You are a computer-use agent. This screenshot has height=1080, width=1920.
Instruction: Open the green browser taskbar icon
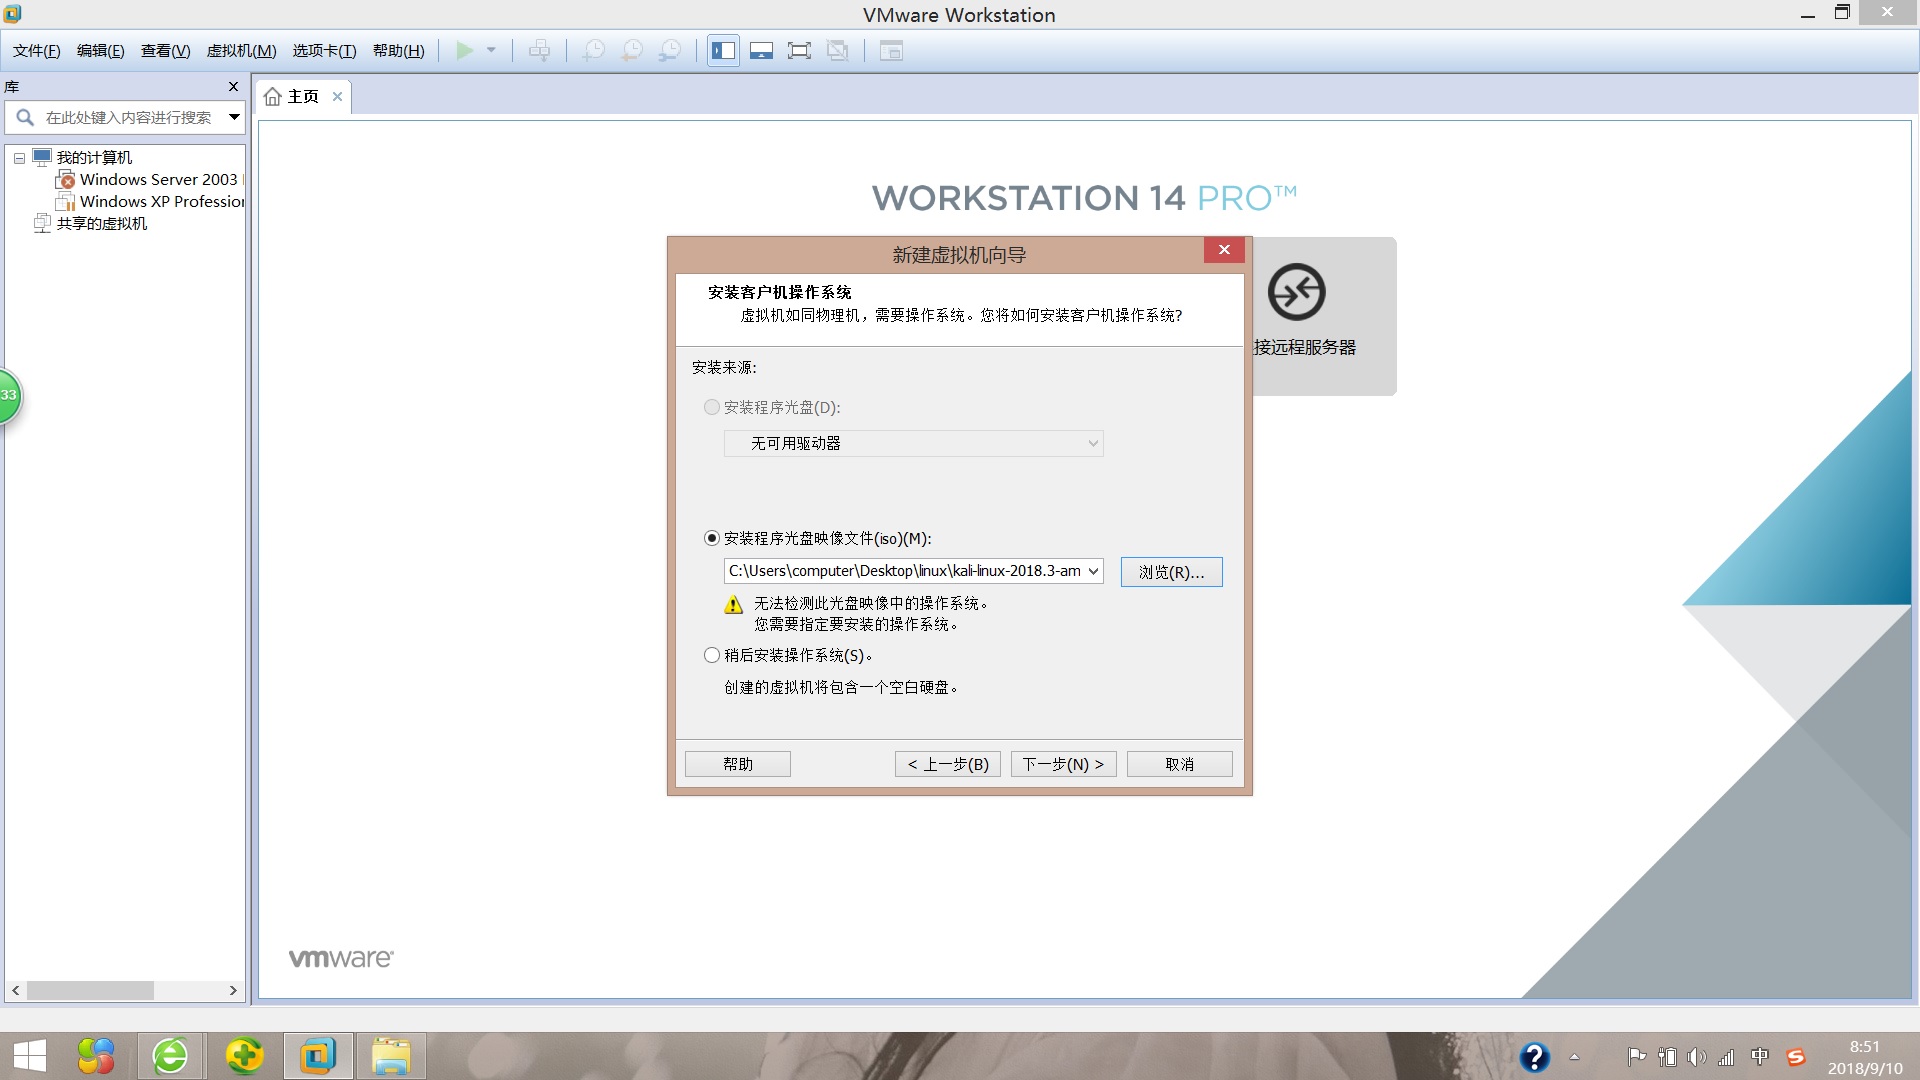point(170,1056)
